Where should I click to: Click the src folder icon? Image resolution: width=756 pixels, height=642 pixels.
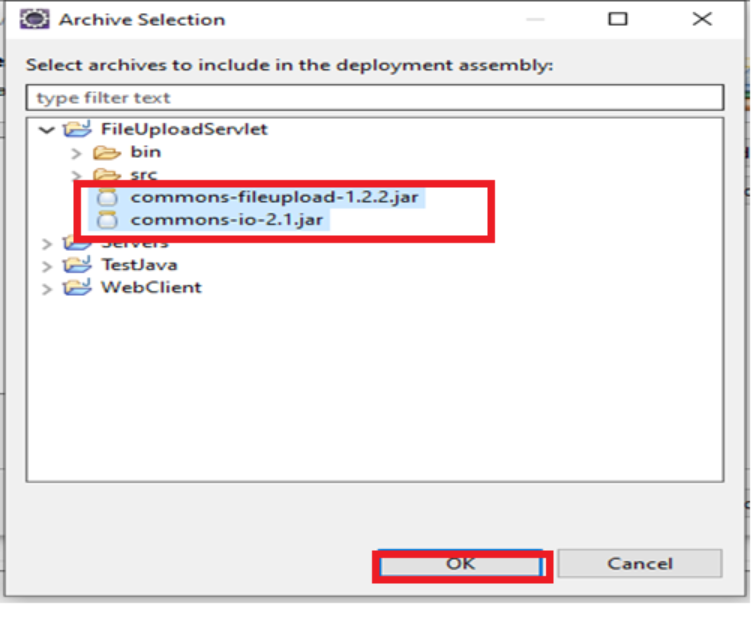pyautogui.click(x=107, y=174)
